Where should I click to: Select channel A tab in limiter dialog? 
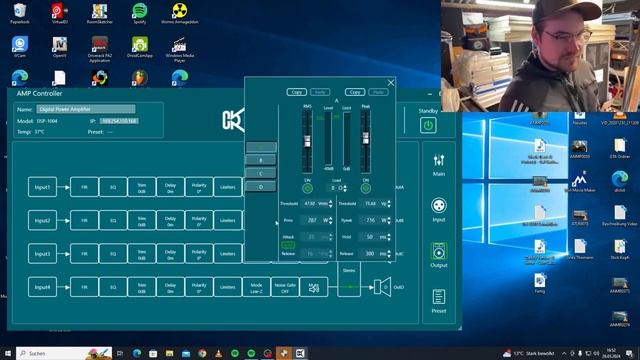tap(261, 147)
